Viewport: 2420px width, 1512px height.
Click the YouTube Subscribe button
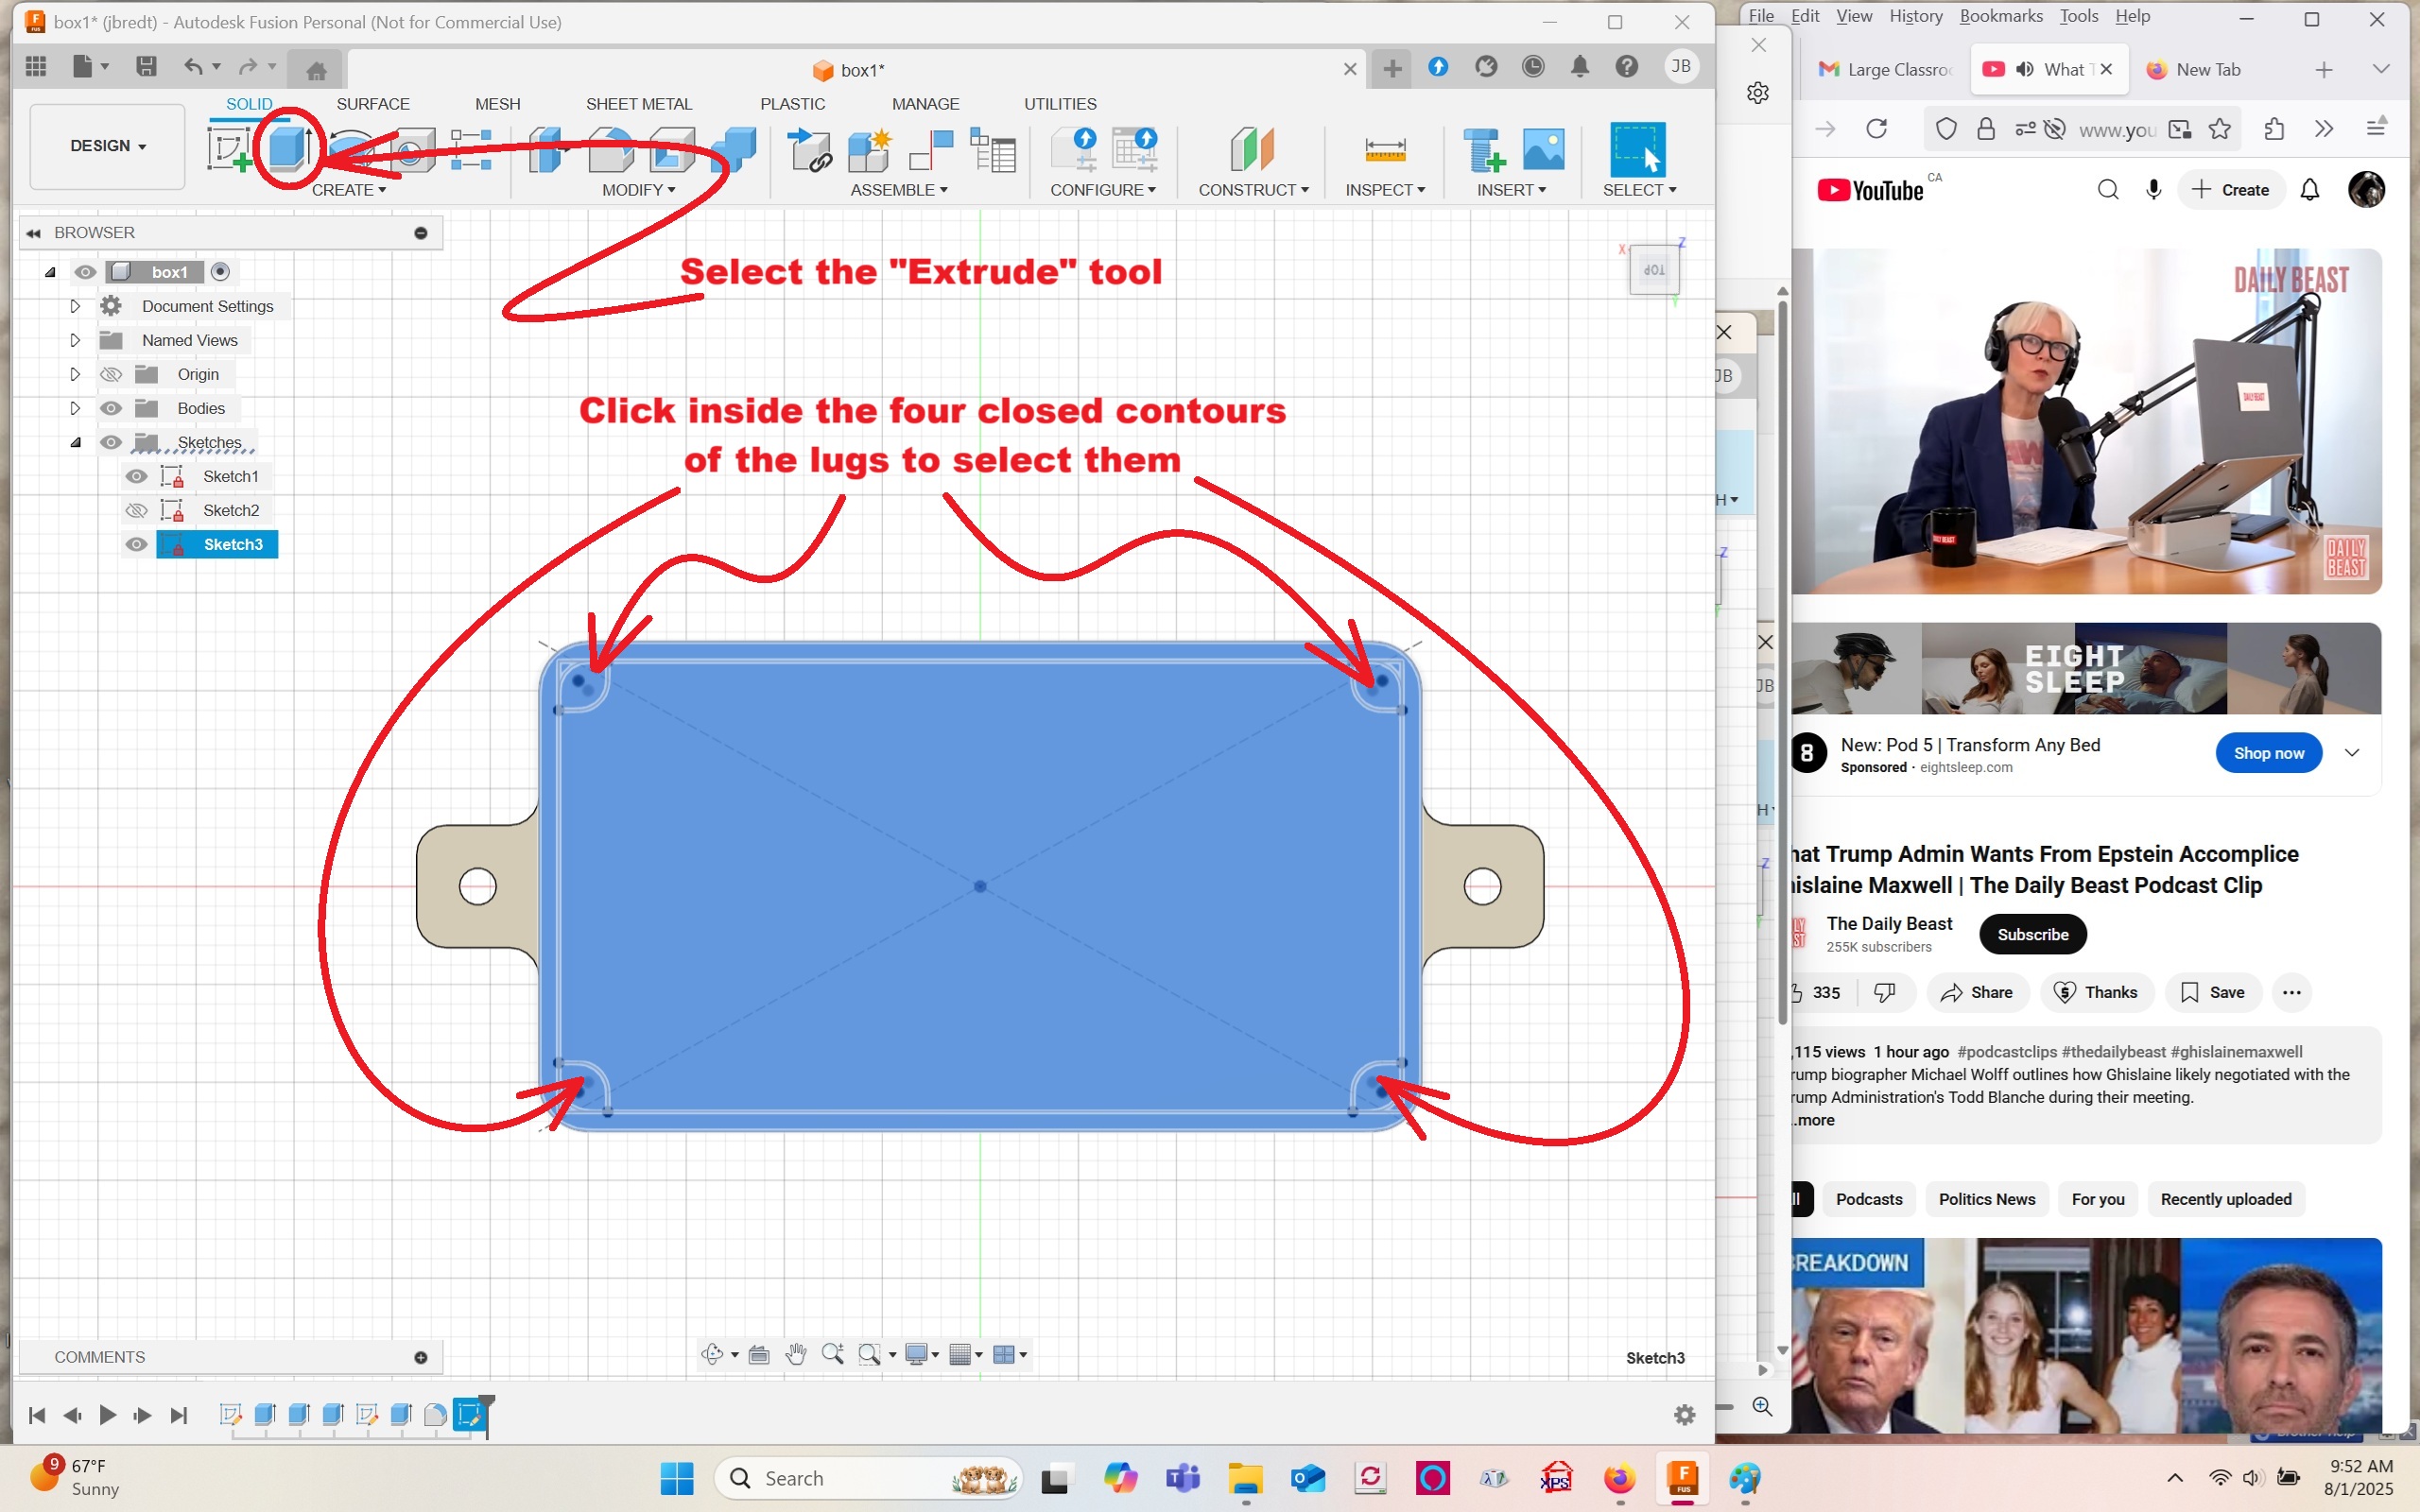(2032, 934)
